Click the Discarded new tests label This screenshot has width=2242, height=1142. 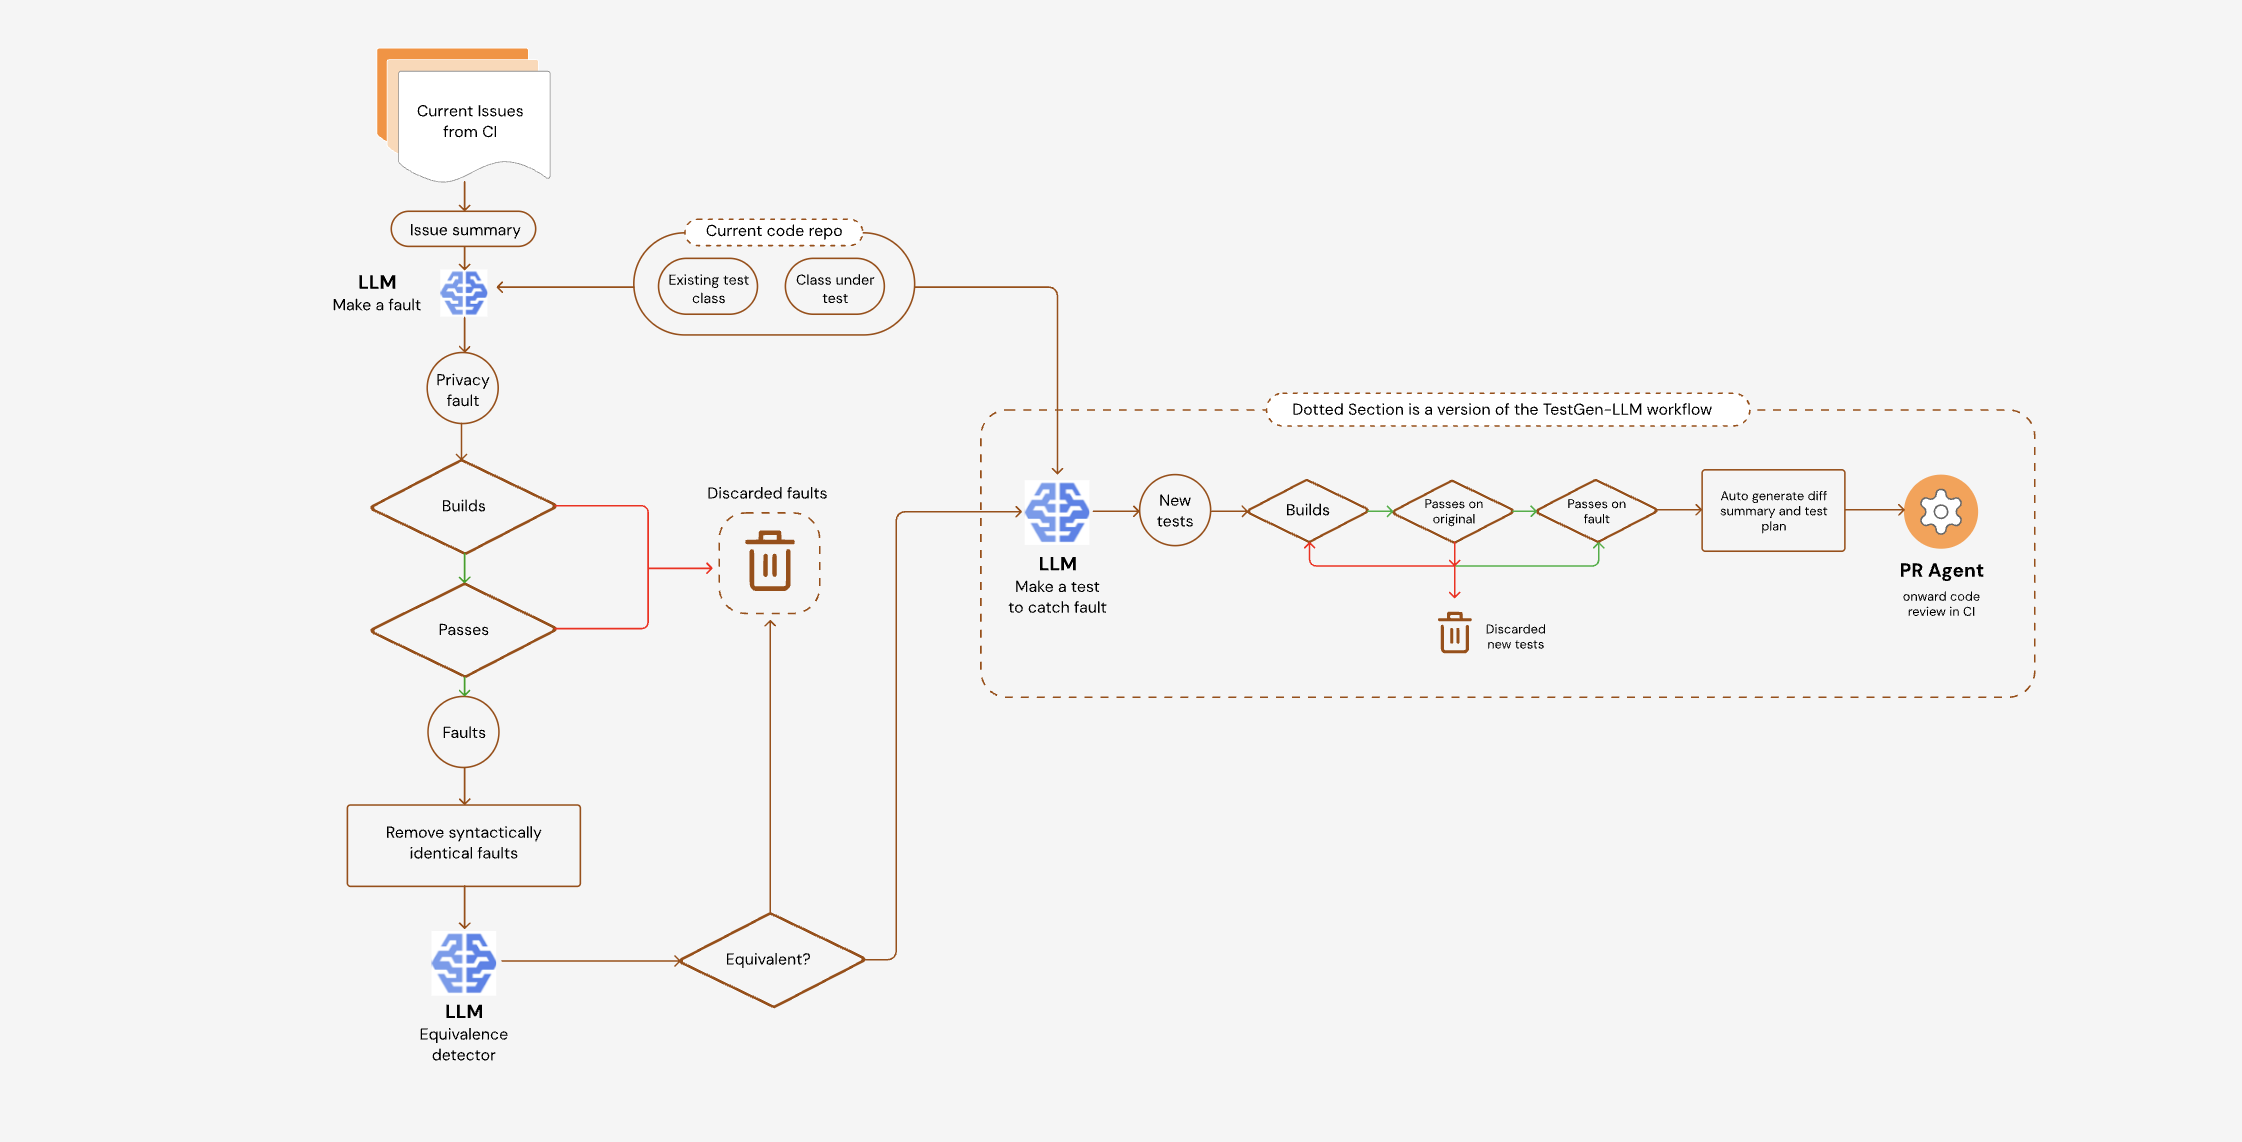[x=1515, y=636]
